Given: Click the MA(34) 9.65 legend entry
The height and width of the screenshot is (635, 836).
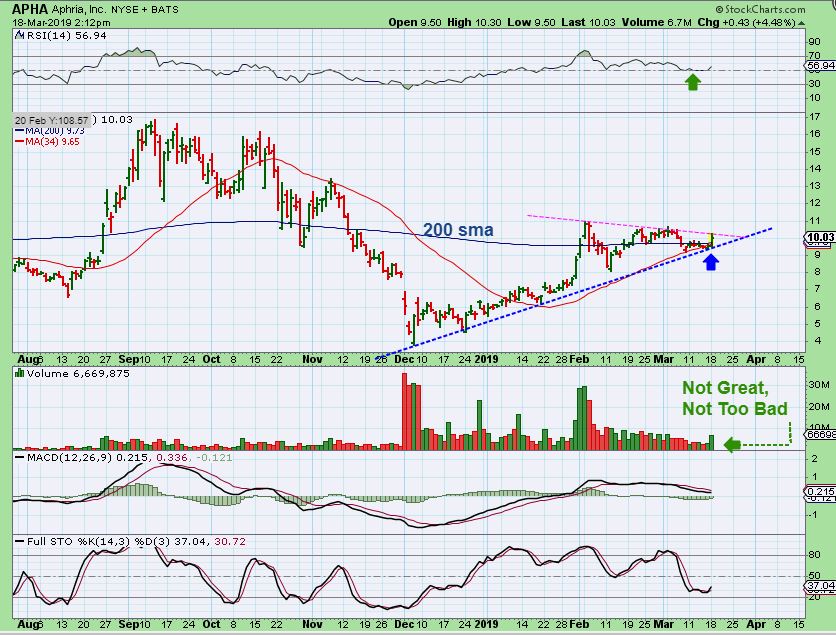Looking at the screenshot, I should coord(47,142).
